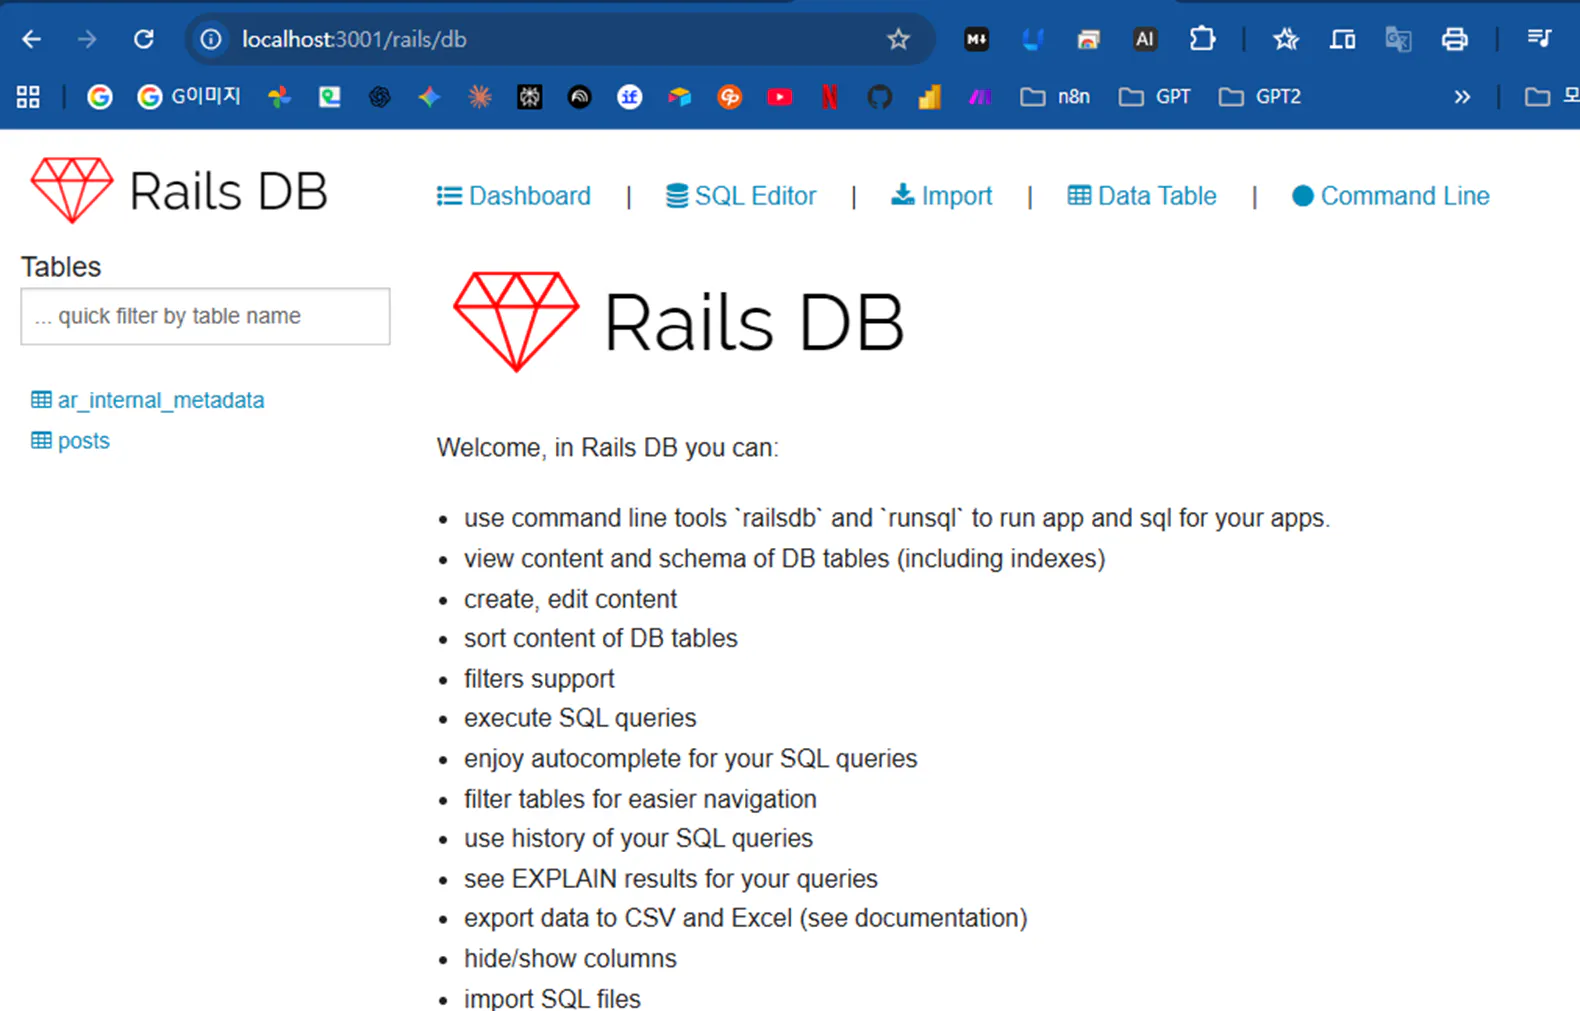Open the bookmarks and favorites star button

tap(1285, 39)
